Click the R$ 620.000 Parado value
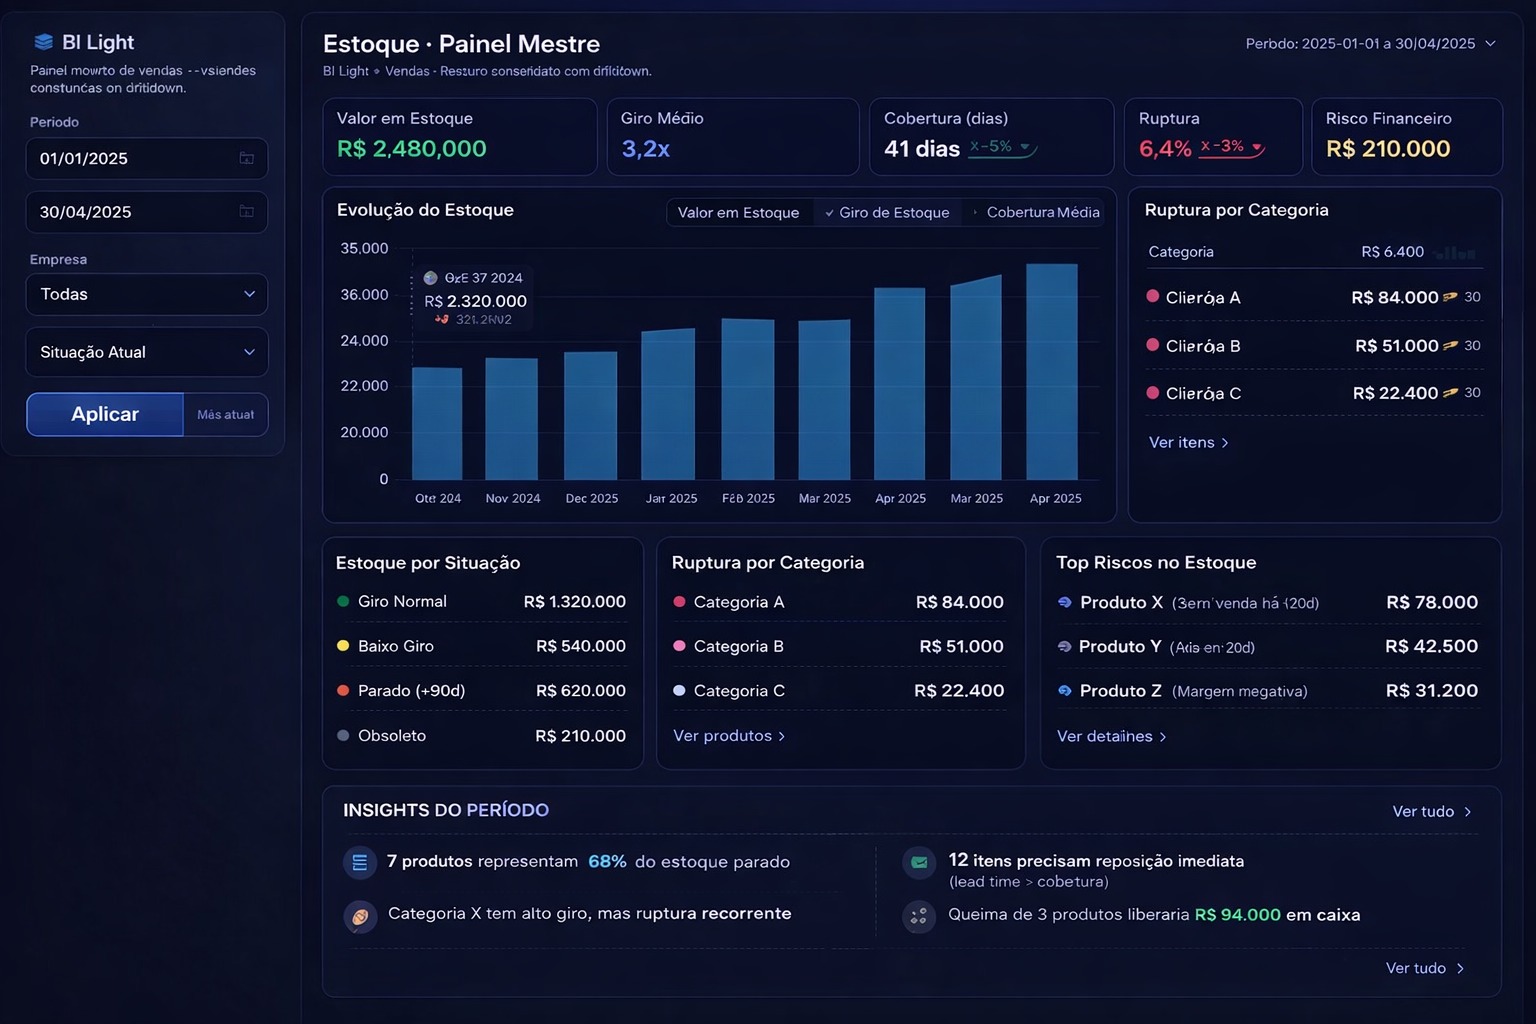The width and height of the screenshot is (1536, 1024). point(581,691)
